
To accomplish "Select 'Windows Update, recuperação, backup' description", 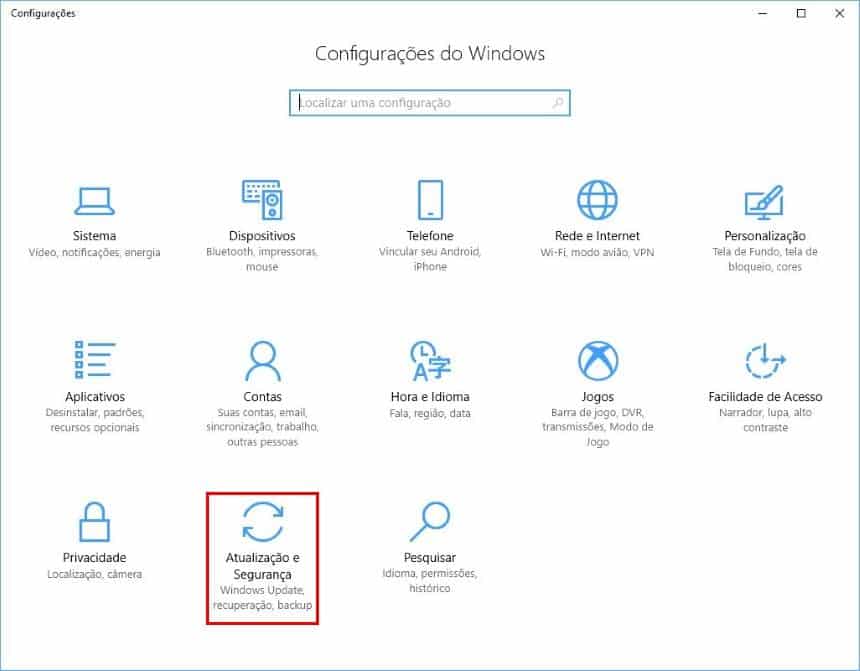I will click(x=263, y=598).
